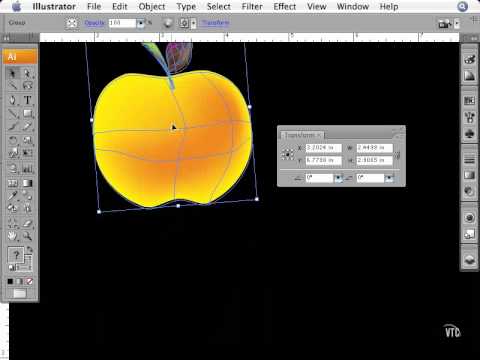Select the Rectangle tool
Image resolution: width=480 pixels, height=360 pixels.
(x=27, y=114)
